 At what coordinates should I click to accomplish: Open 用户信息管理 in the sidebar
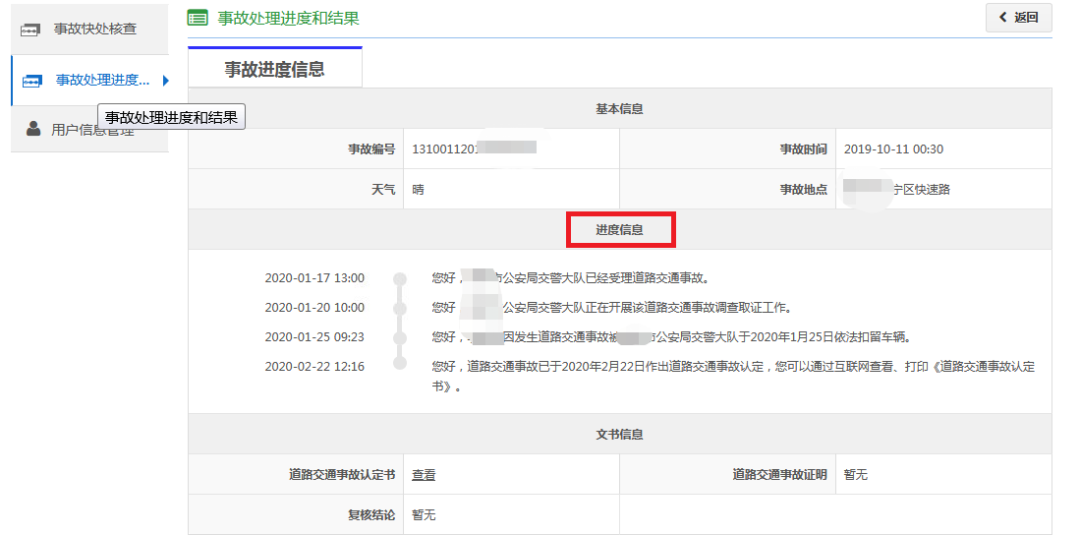coord(90,129)
